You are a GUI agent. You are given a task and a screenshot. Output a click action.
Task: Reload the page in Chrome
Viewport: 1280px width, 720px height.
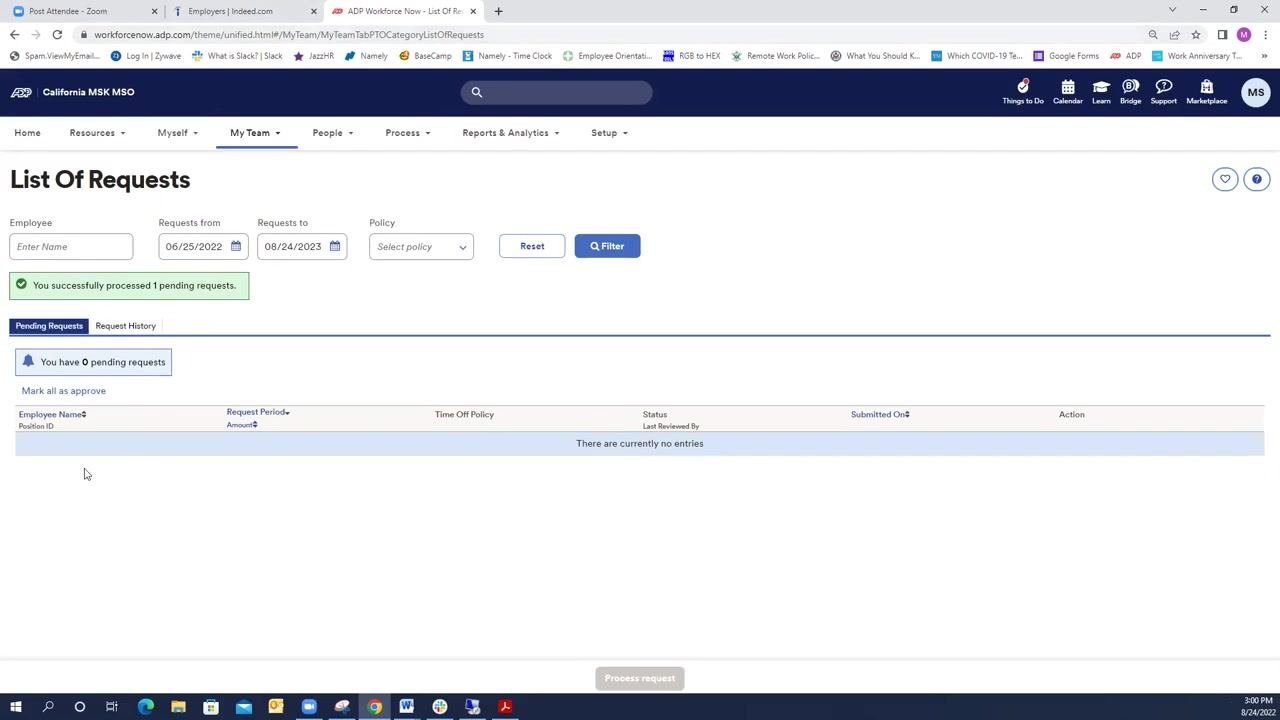(x=57, y=35)
